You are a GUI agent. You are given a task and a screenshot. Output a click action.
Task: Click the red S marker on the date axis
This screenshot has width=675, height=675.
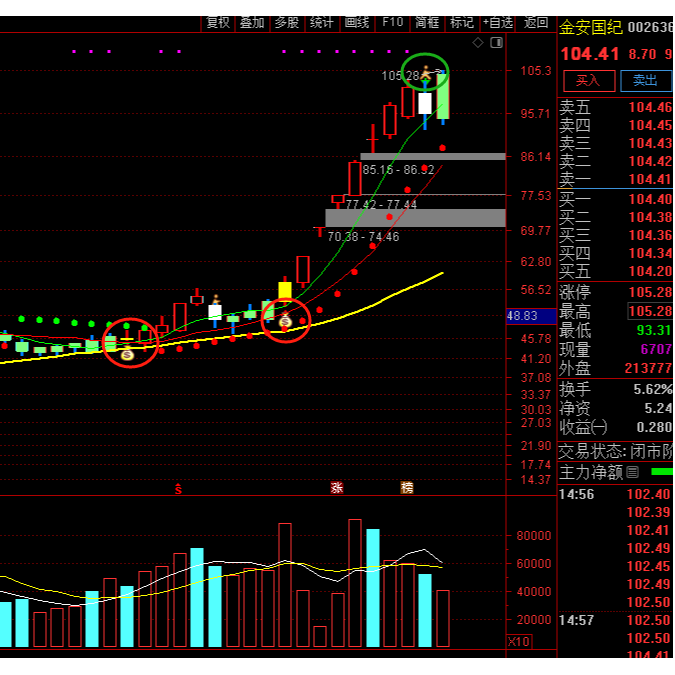pos(178,489)
